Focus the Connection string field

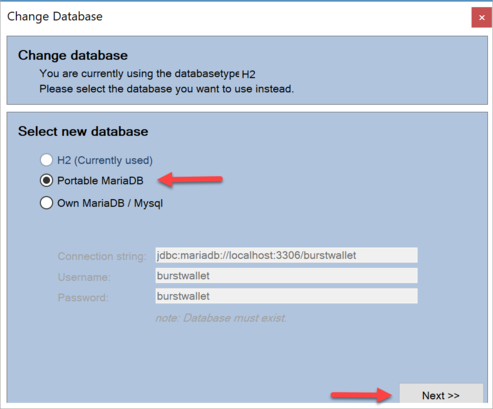coord(286,255)
